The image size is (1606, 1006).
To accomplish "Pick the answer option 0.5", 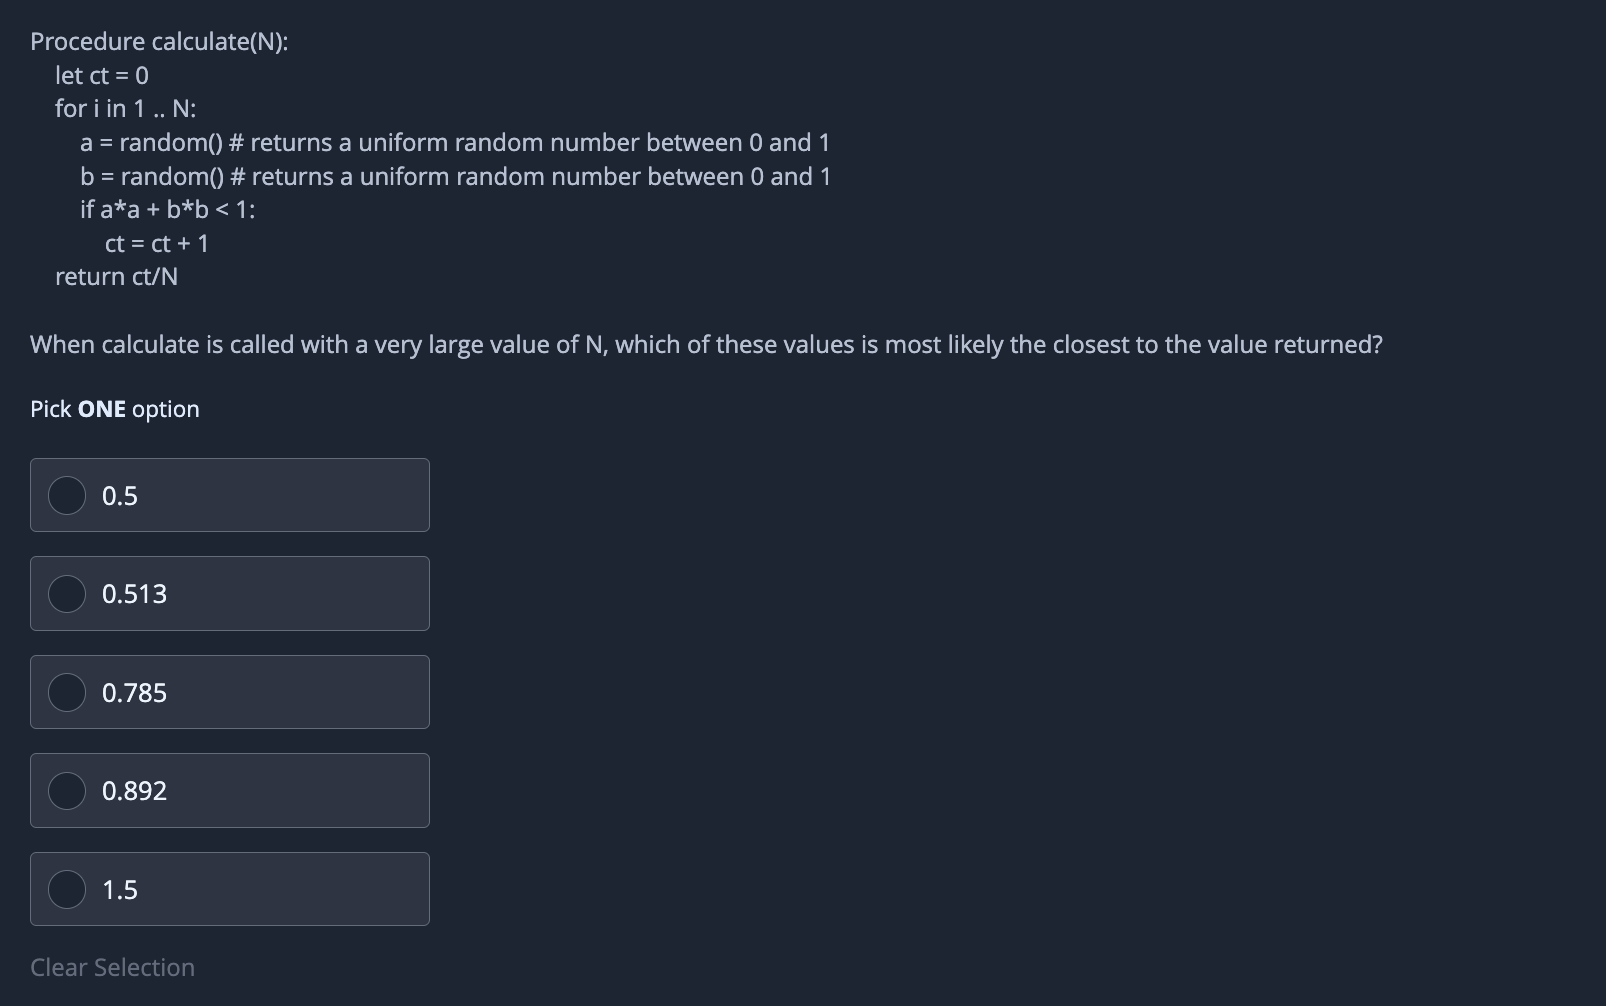I will coord(230,495).
